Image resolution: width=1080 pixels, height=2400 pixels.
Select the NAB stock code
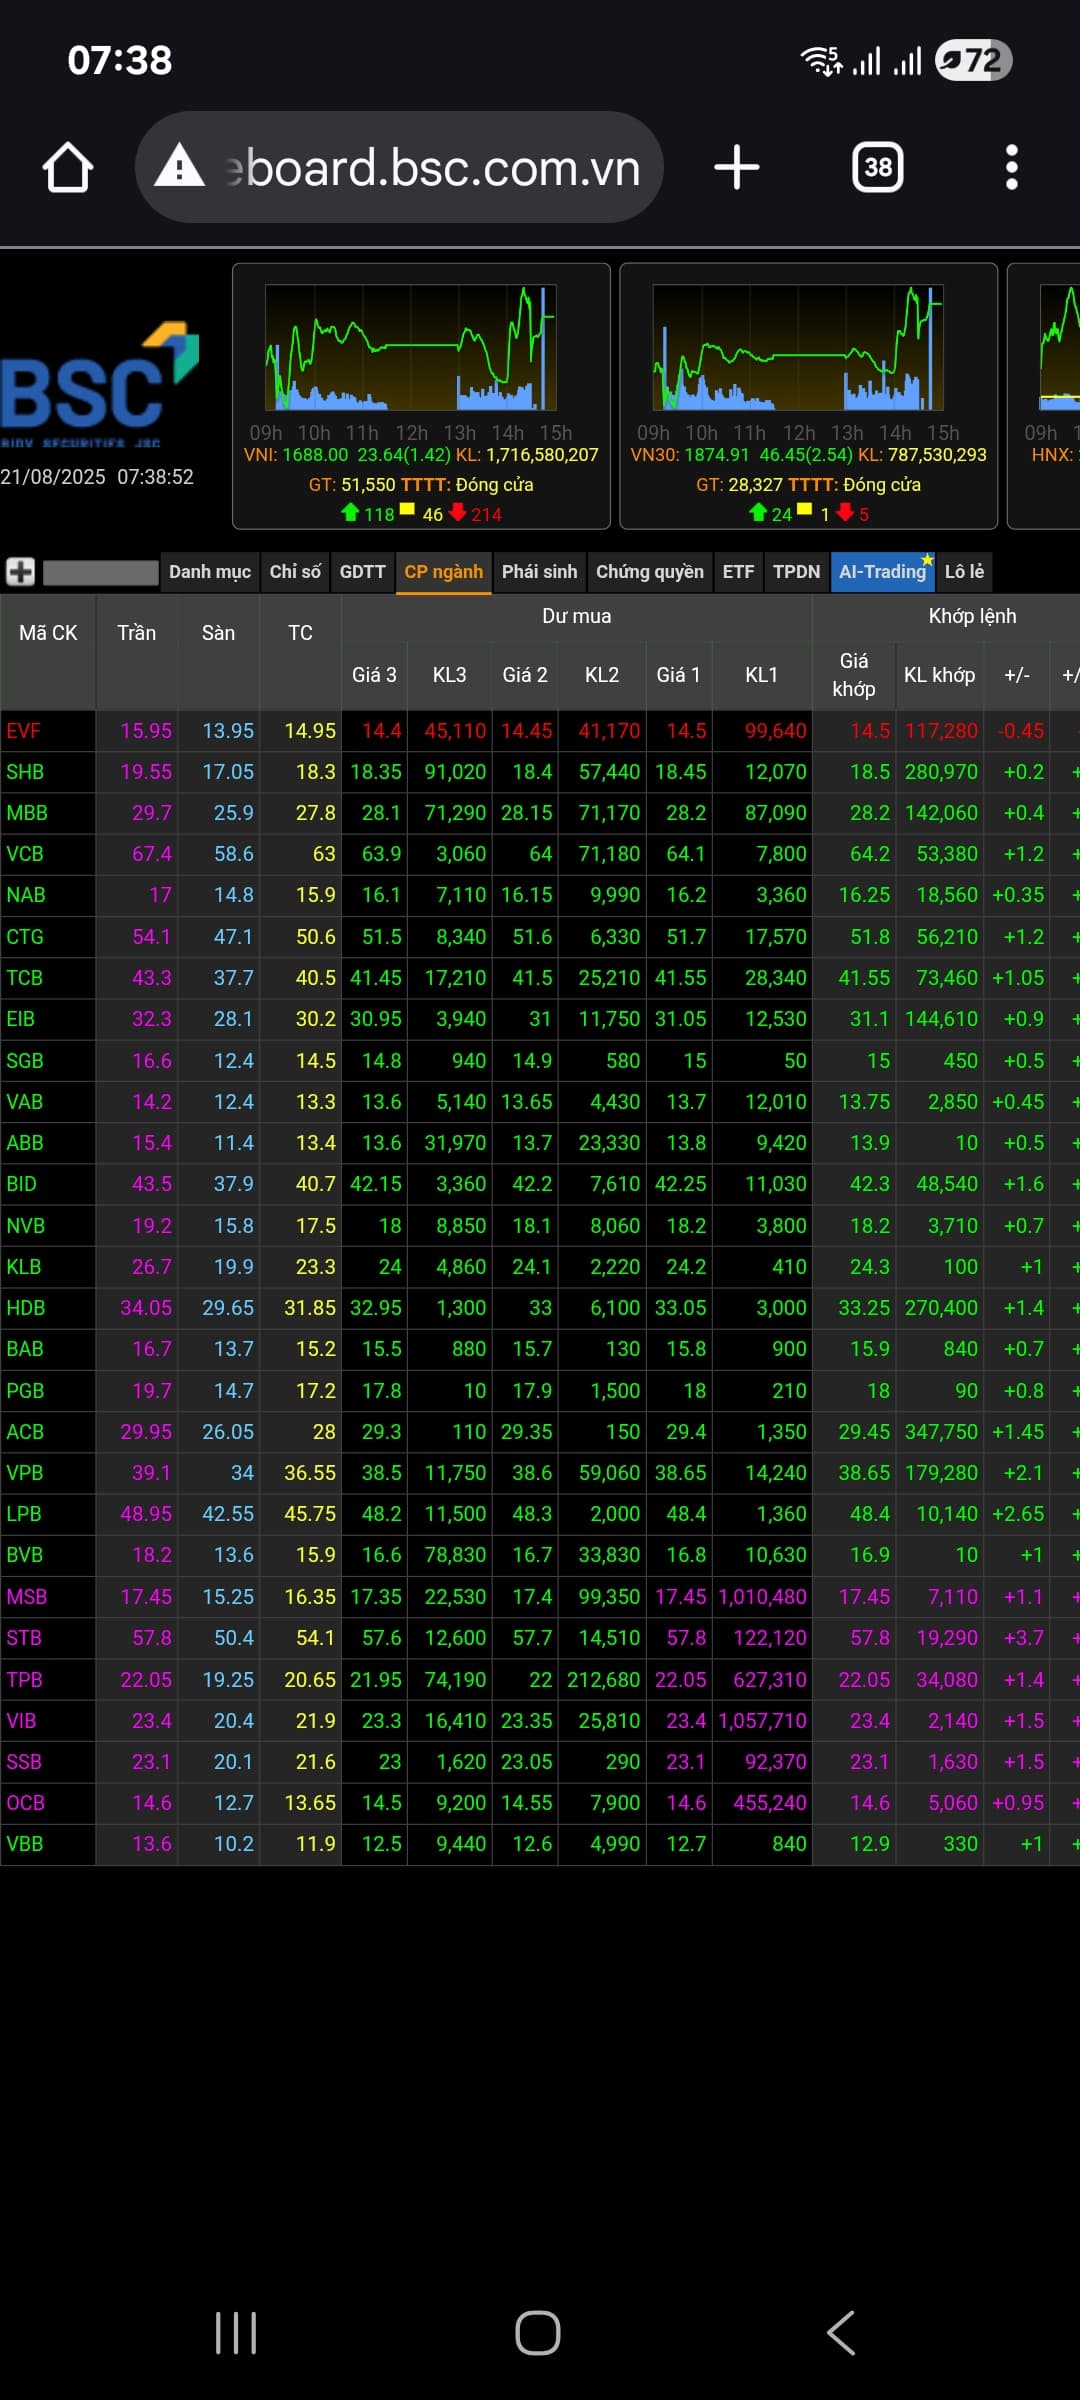pos(26,895)
